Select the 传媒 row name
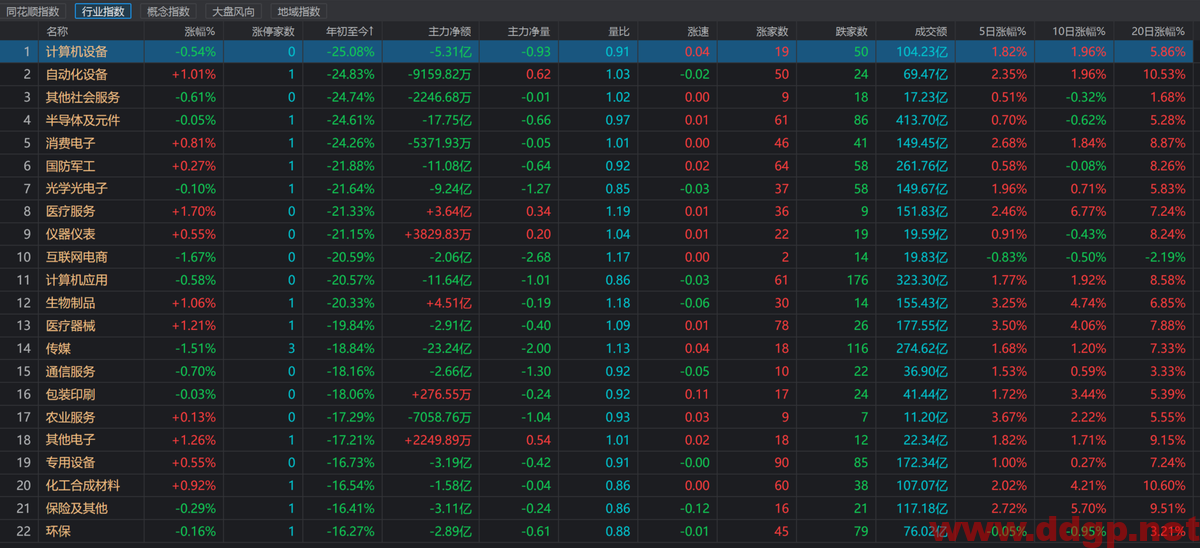The height and width of the screenshot is (548, 1200). 58,348
